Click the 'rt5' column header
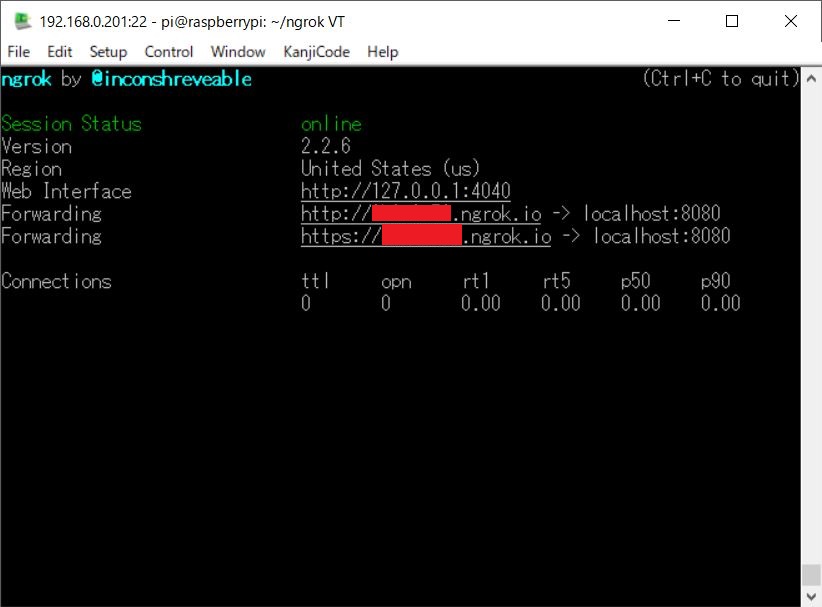This screenshot has width=822, height=607. [556, 281]
